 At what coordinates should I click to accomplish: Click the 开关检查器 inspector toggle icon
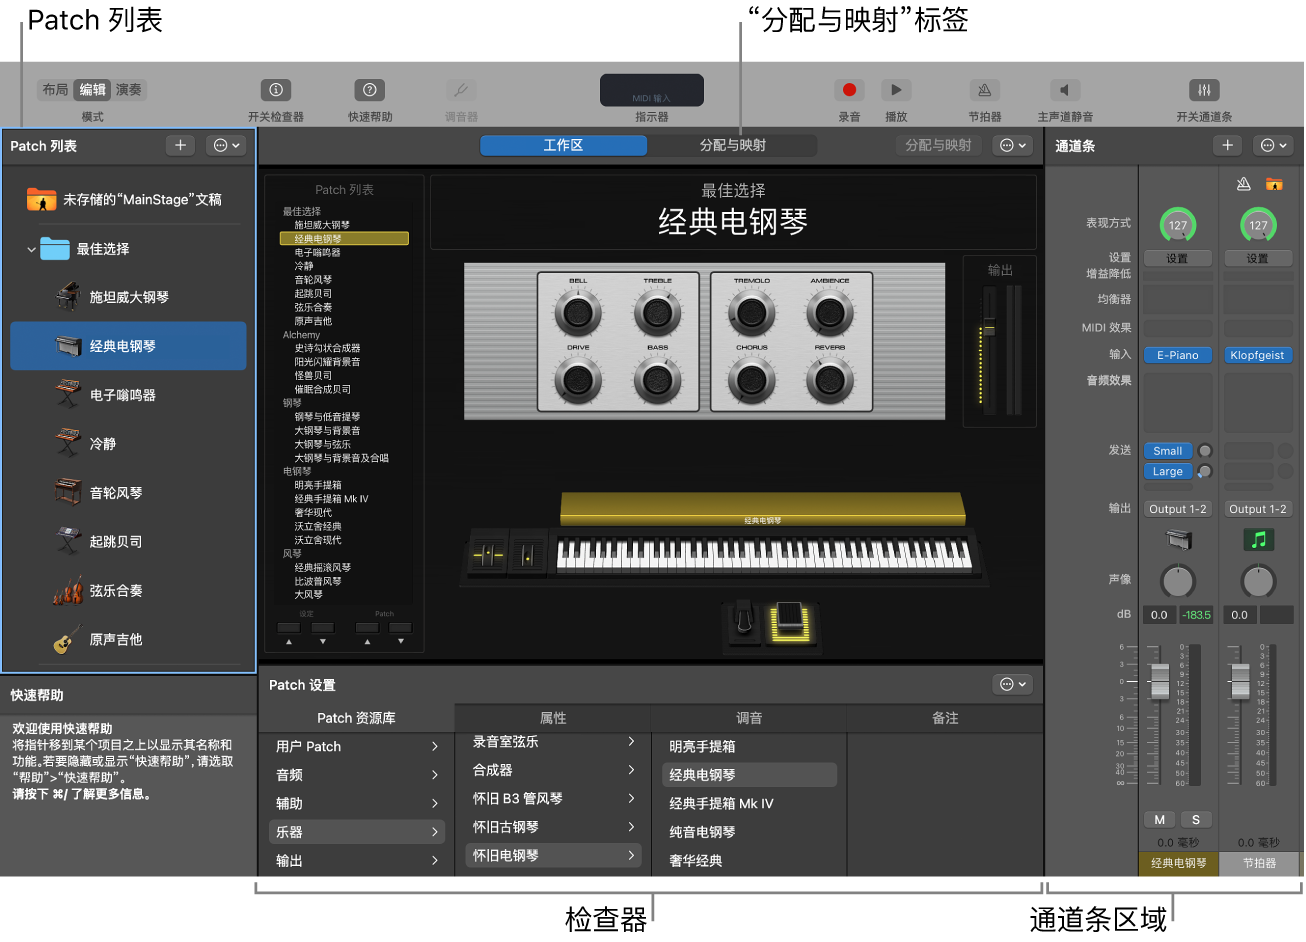[x=277, y=89]
